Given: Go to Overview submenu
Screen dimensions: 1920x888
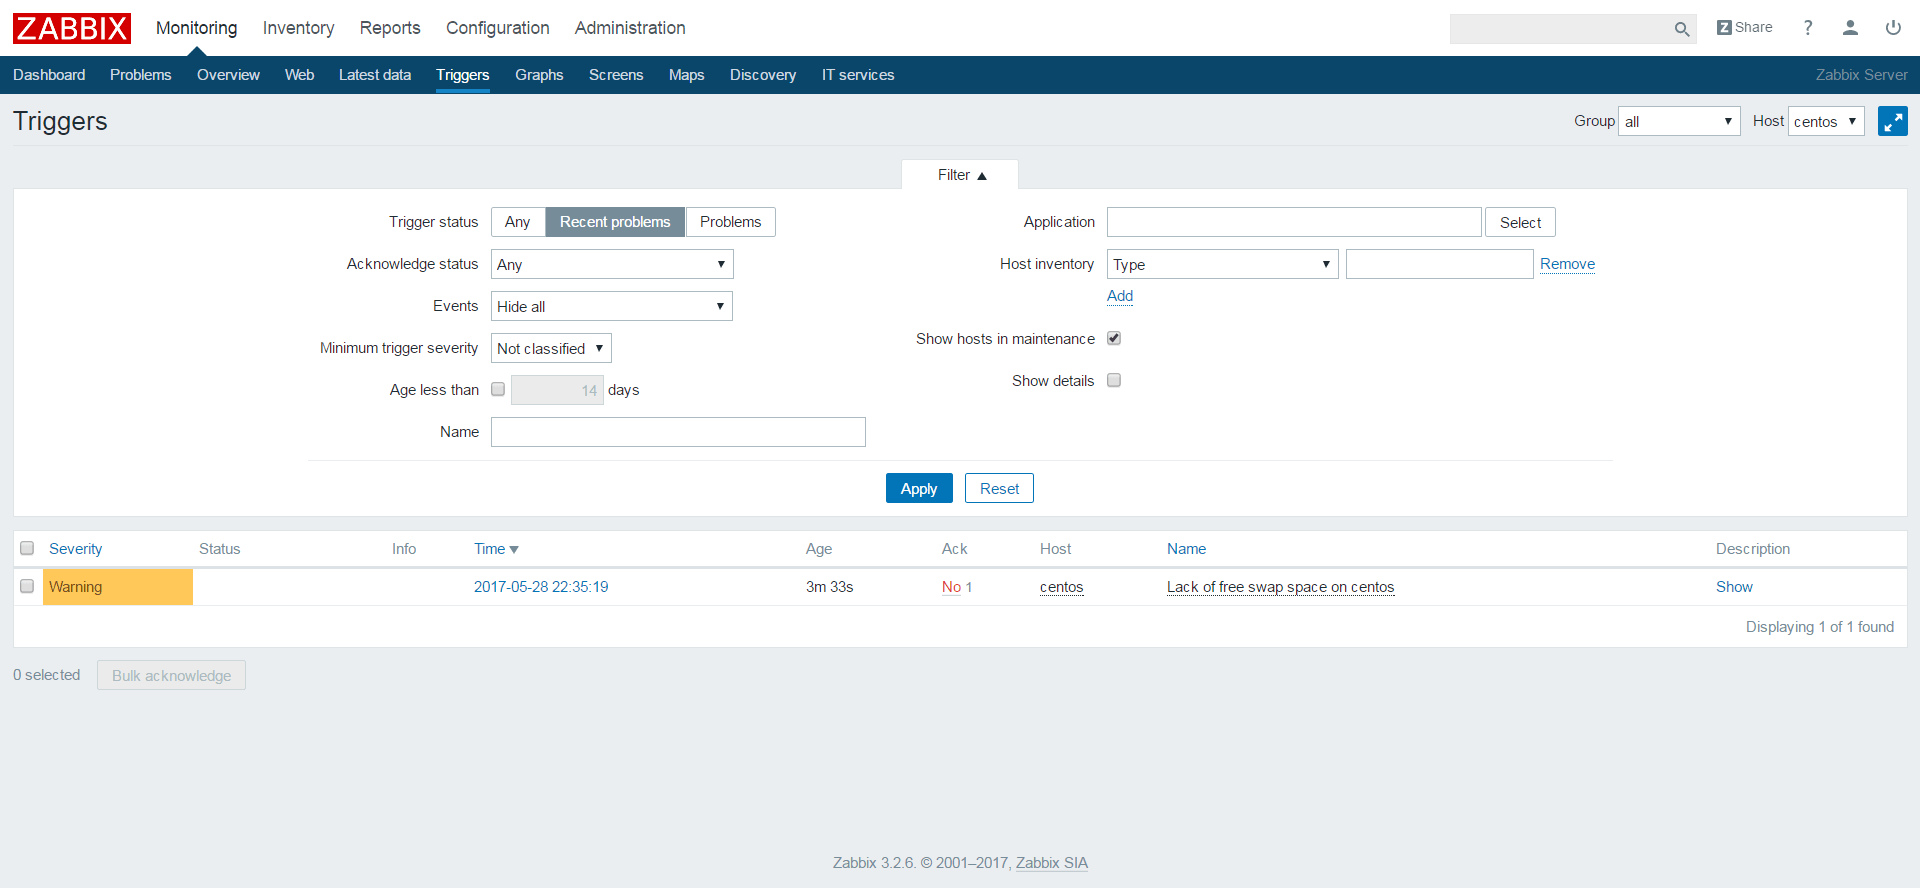Looking at the screenshot, I should pos(228,75).
